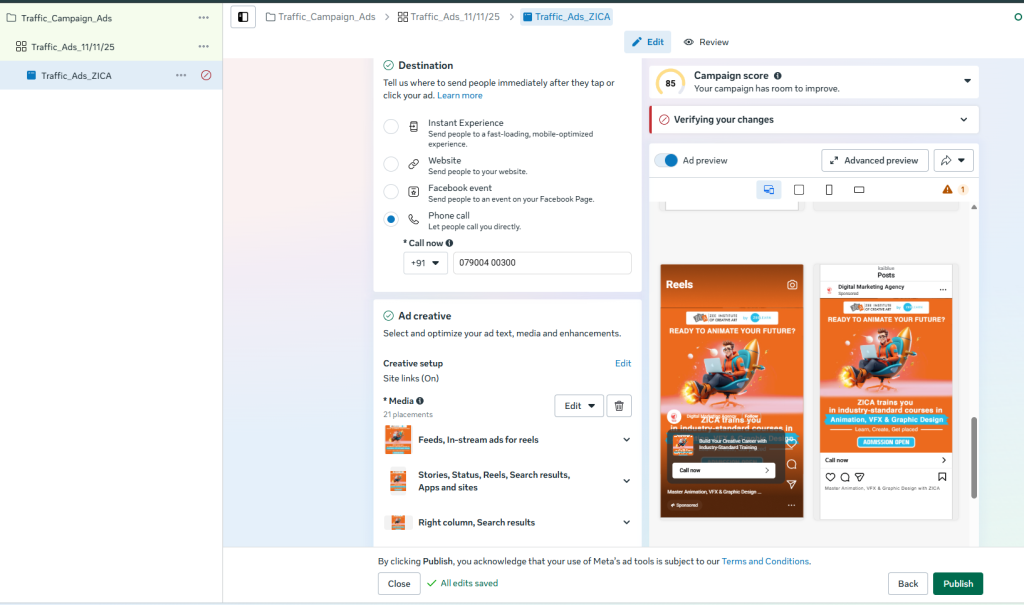Select the Instant Experience radio button

click(x=391, y=127)
